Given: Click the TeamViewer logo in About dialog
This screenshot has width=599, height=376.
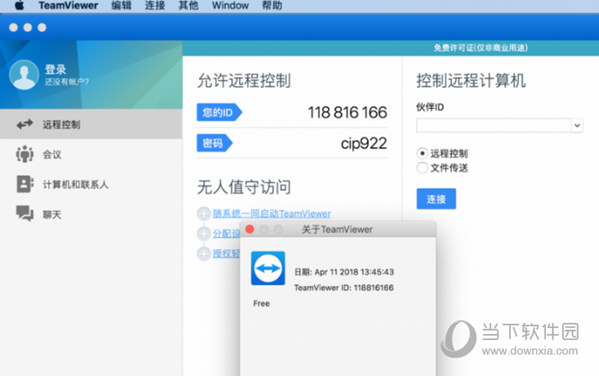Looking at the screenshot, I should point(268,268).
